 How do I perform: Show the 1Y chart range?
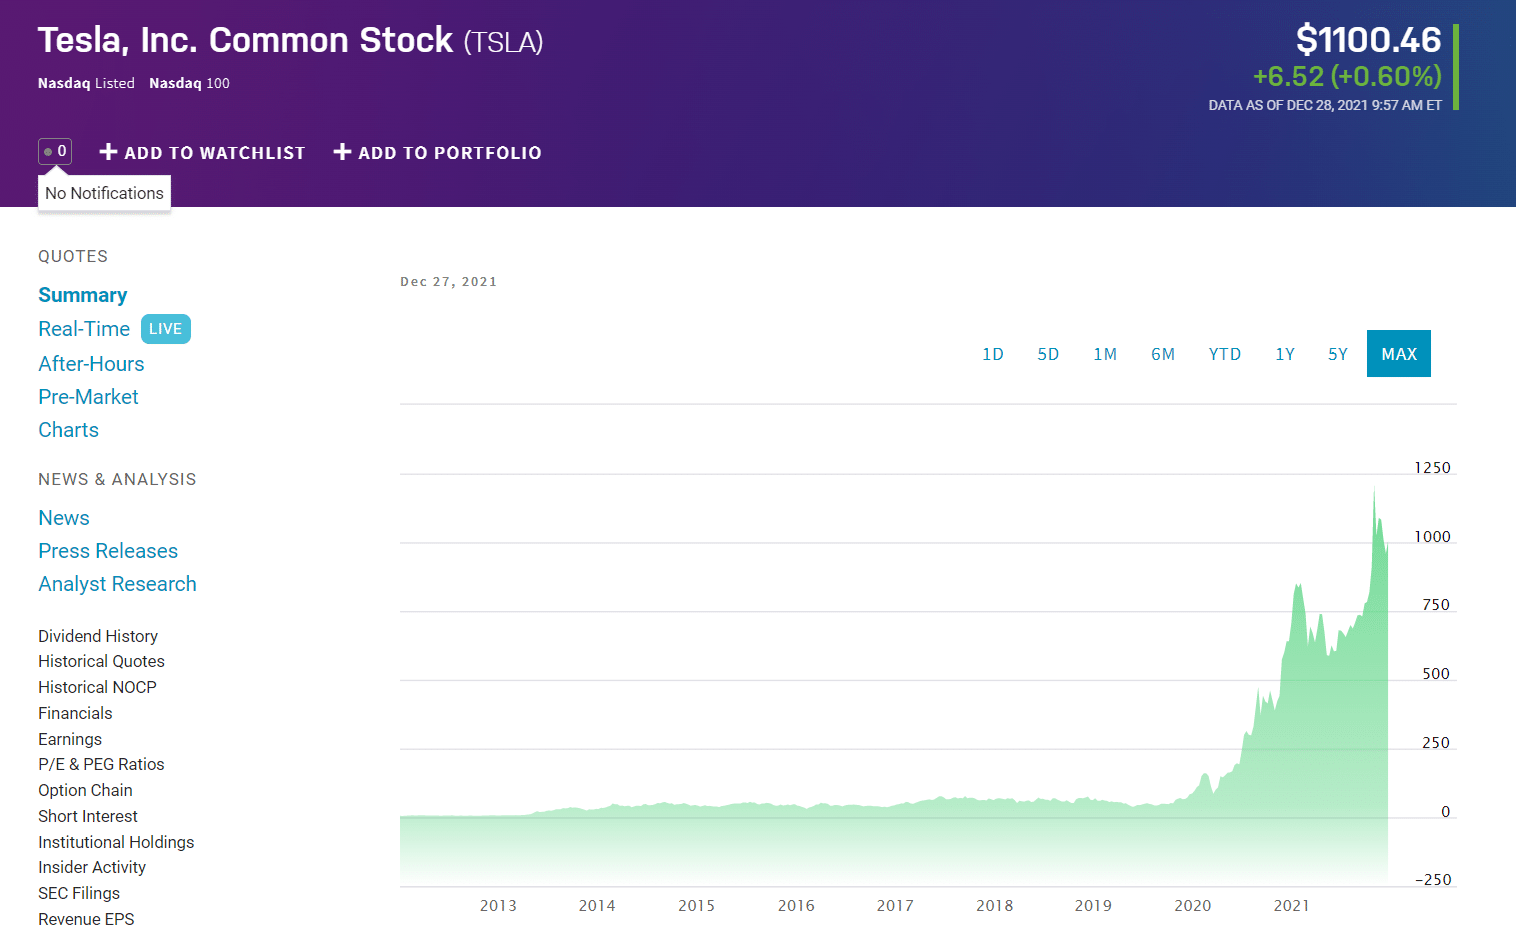coord(1285,354)
